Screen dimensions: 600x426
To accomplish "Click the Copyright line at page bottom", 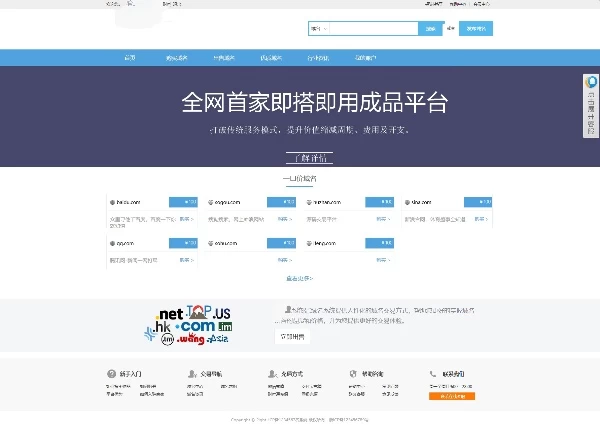I will pos(300,420).
